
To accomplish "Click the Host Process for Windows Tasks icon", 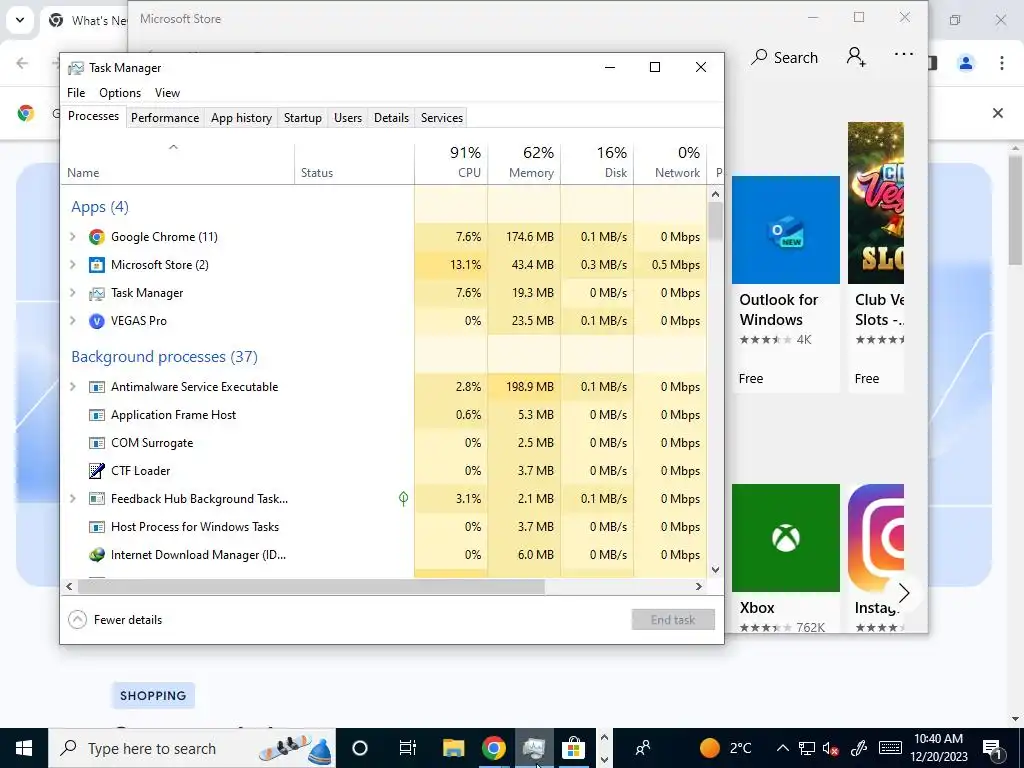I will (97, 527).
